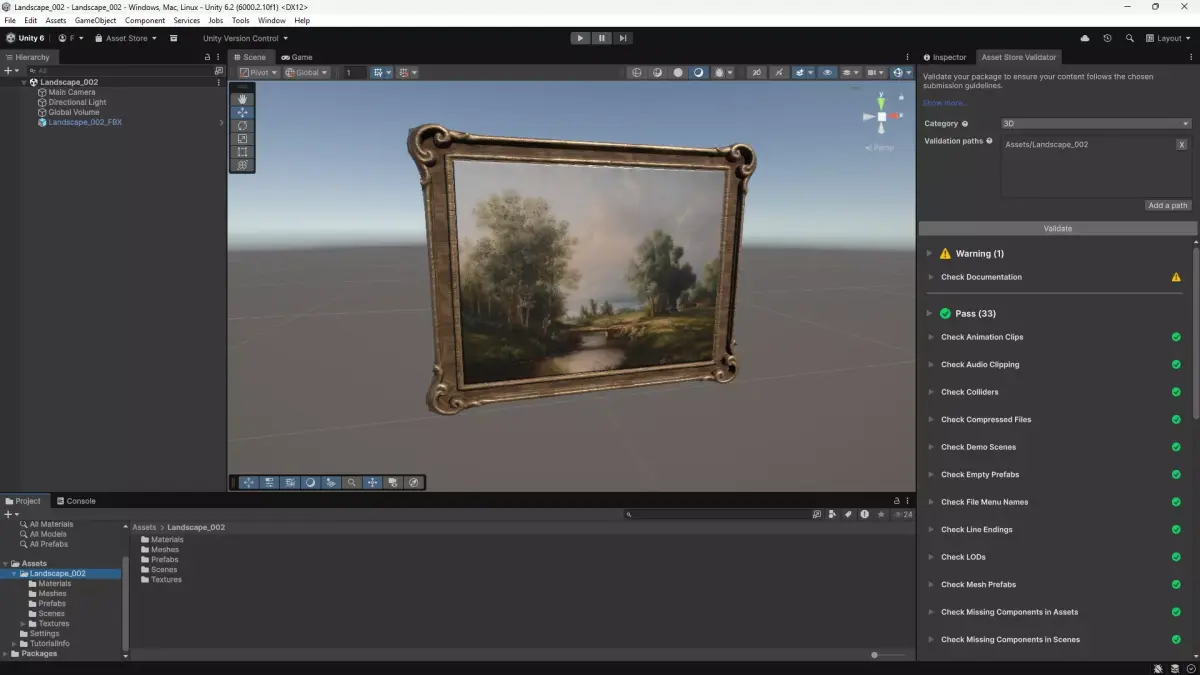Open the Unity Version Control dropdown
This screenshot has height=675, width=1200.
point(245,38)
